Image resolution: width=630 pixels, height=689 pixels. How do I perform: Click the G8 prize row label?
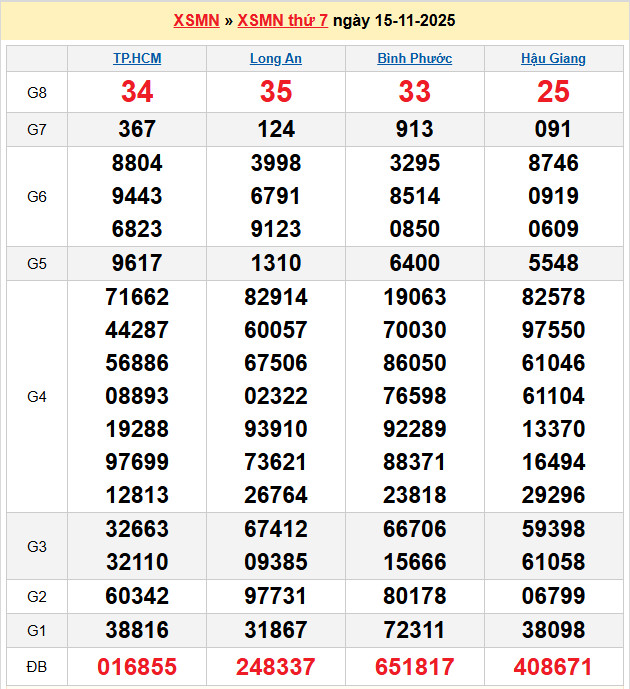click(x=37, y=92)
